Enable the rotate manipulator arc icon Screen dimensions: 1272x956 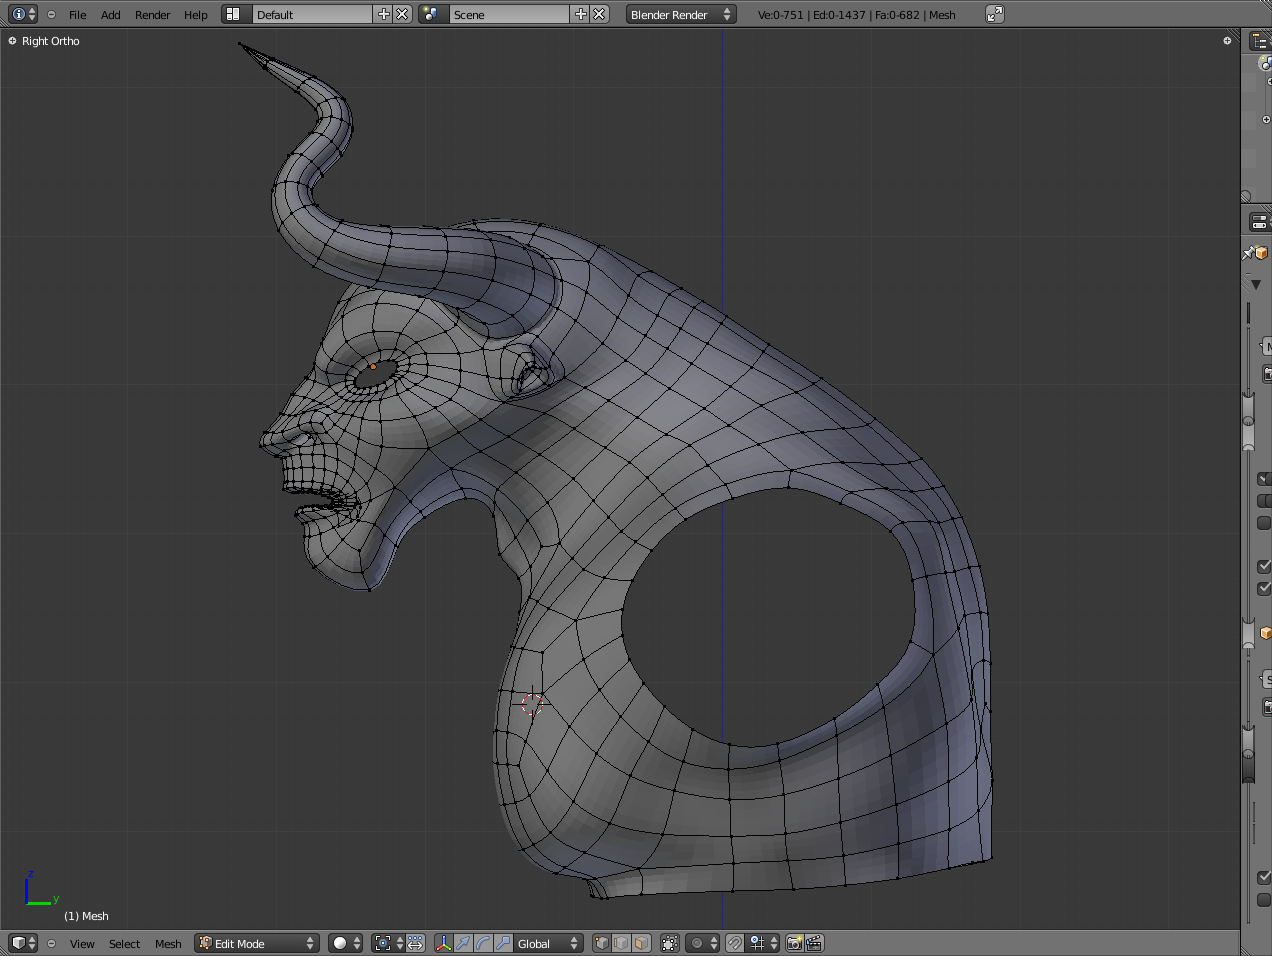483,943
